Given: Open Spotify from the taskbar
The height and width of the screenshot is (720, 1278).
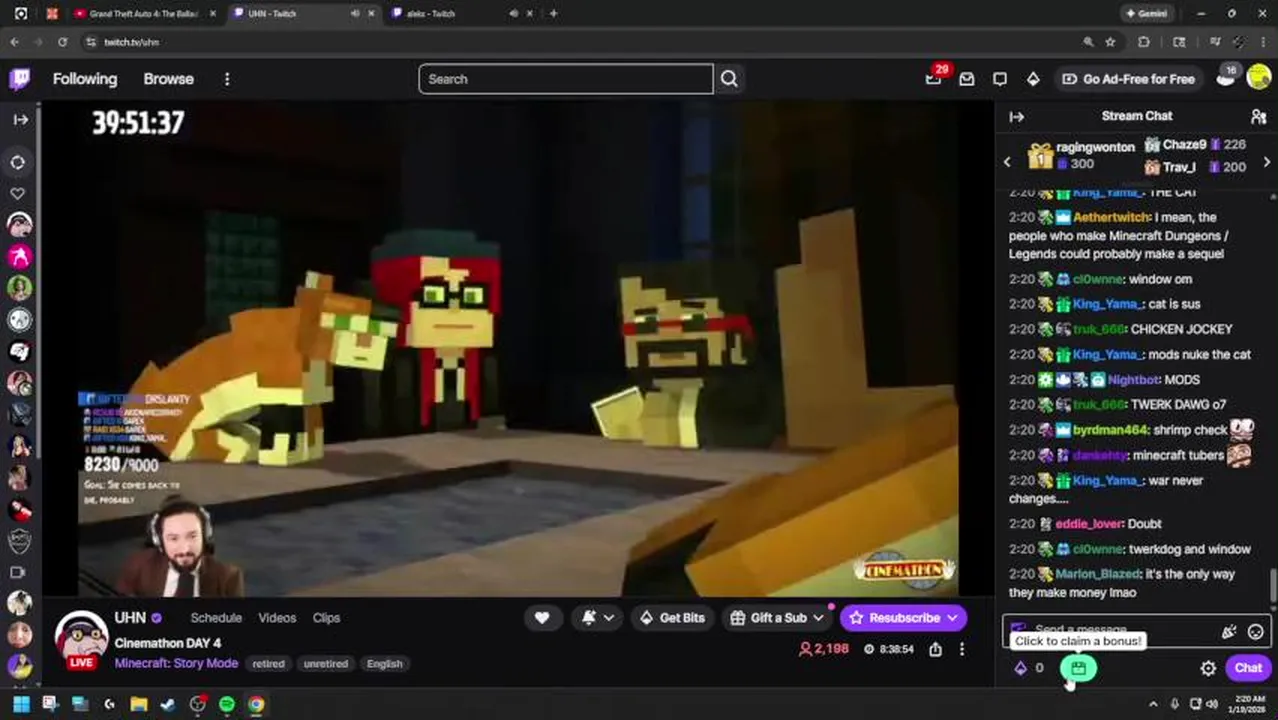Looking at the screenshot, I should [x=227, y=705].
